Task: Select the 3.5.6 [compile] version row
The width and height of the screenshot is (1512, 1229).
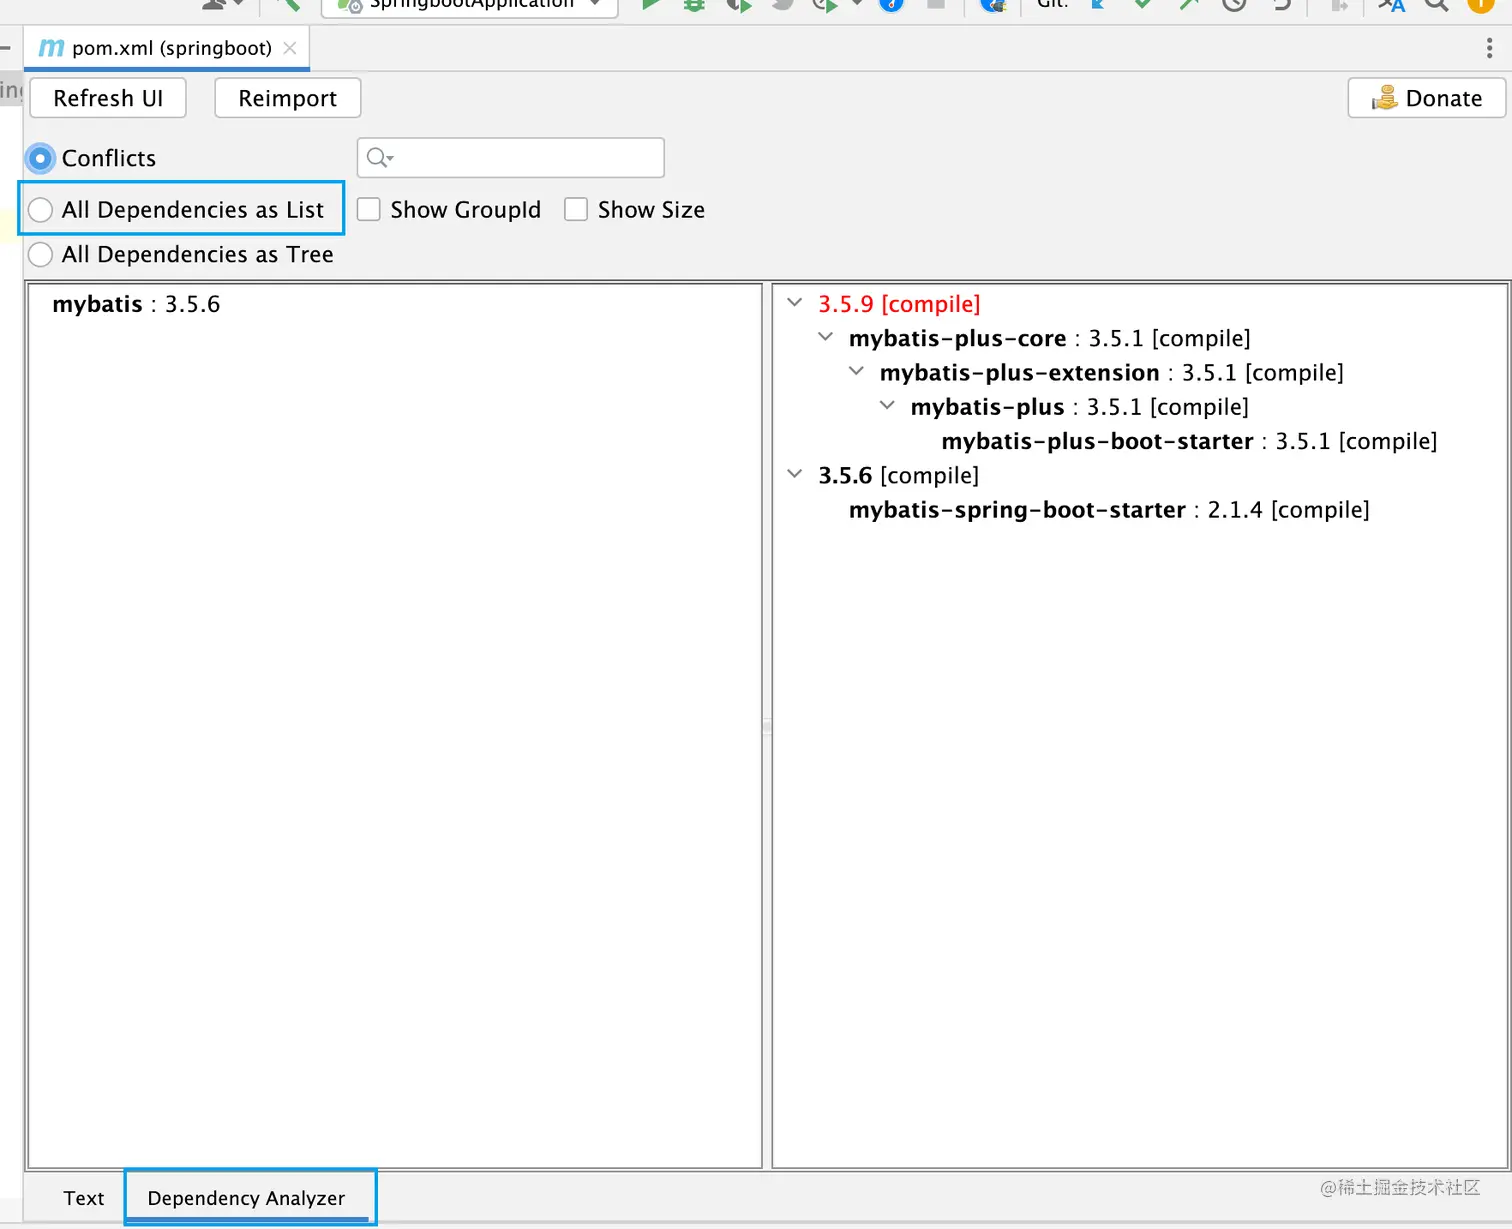Action: (899, 475)
